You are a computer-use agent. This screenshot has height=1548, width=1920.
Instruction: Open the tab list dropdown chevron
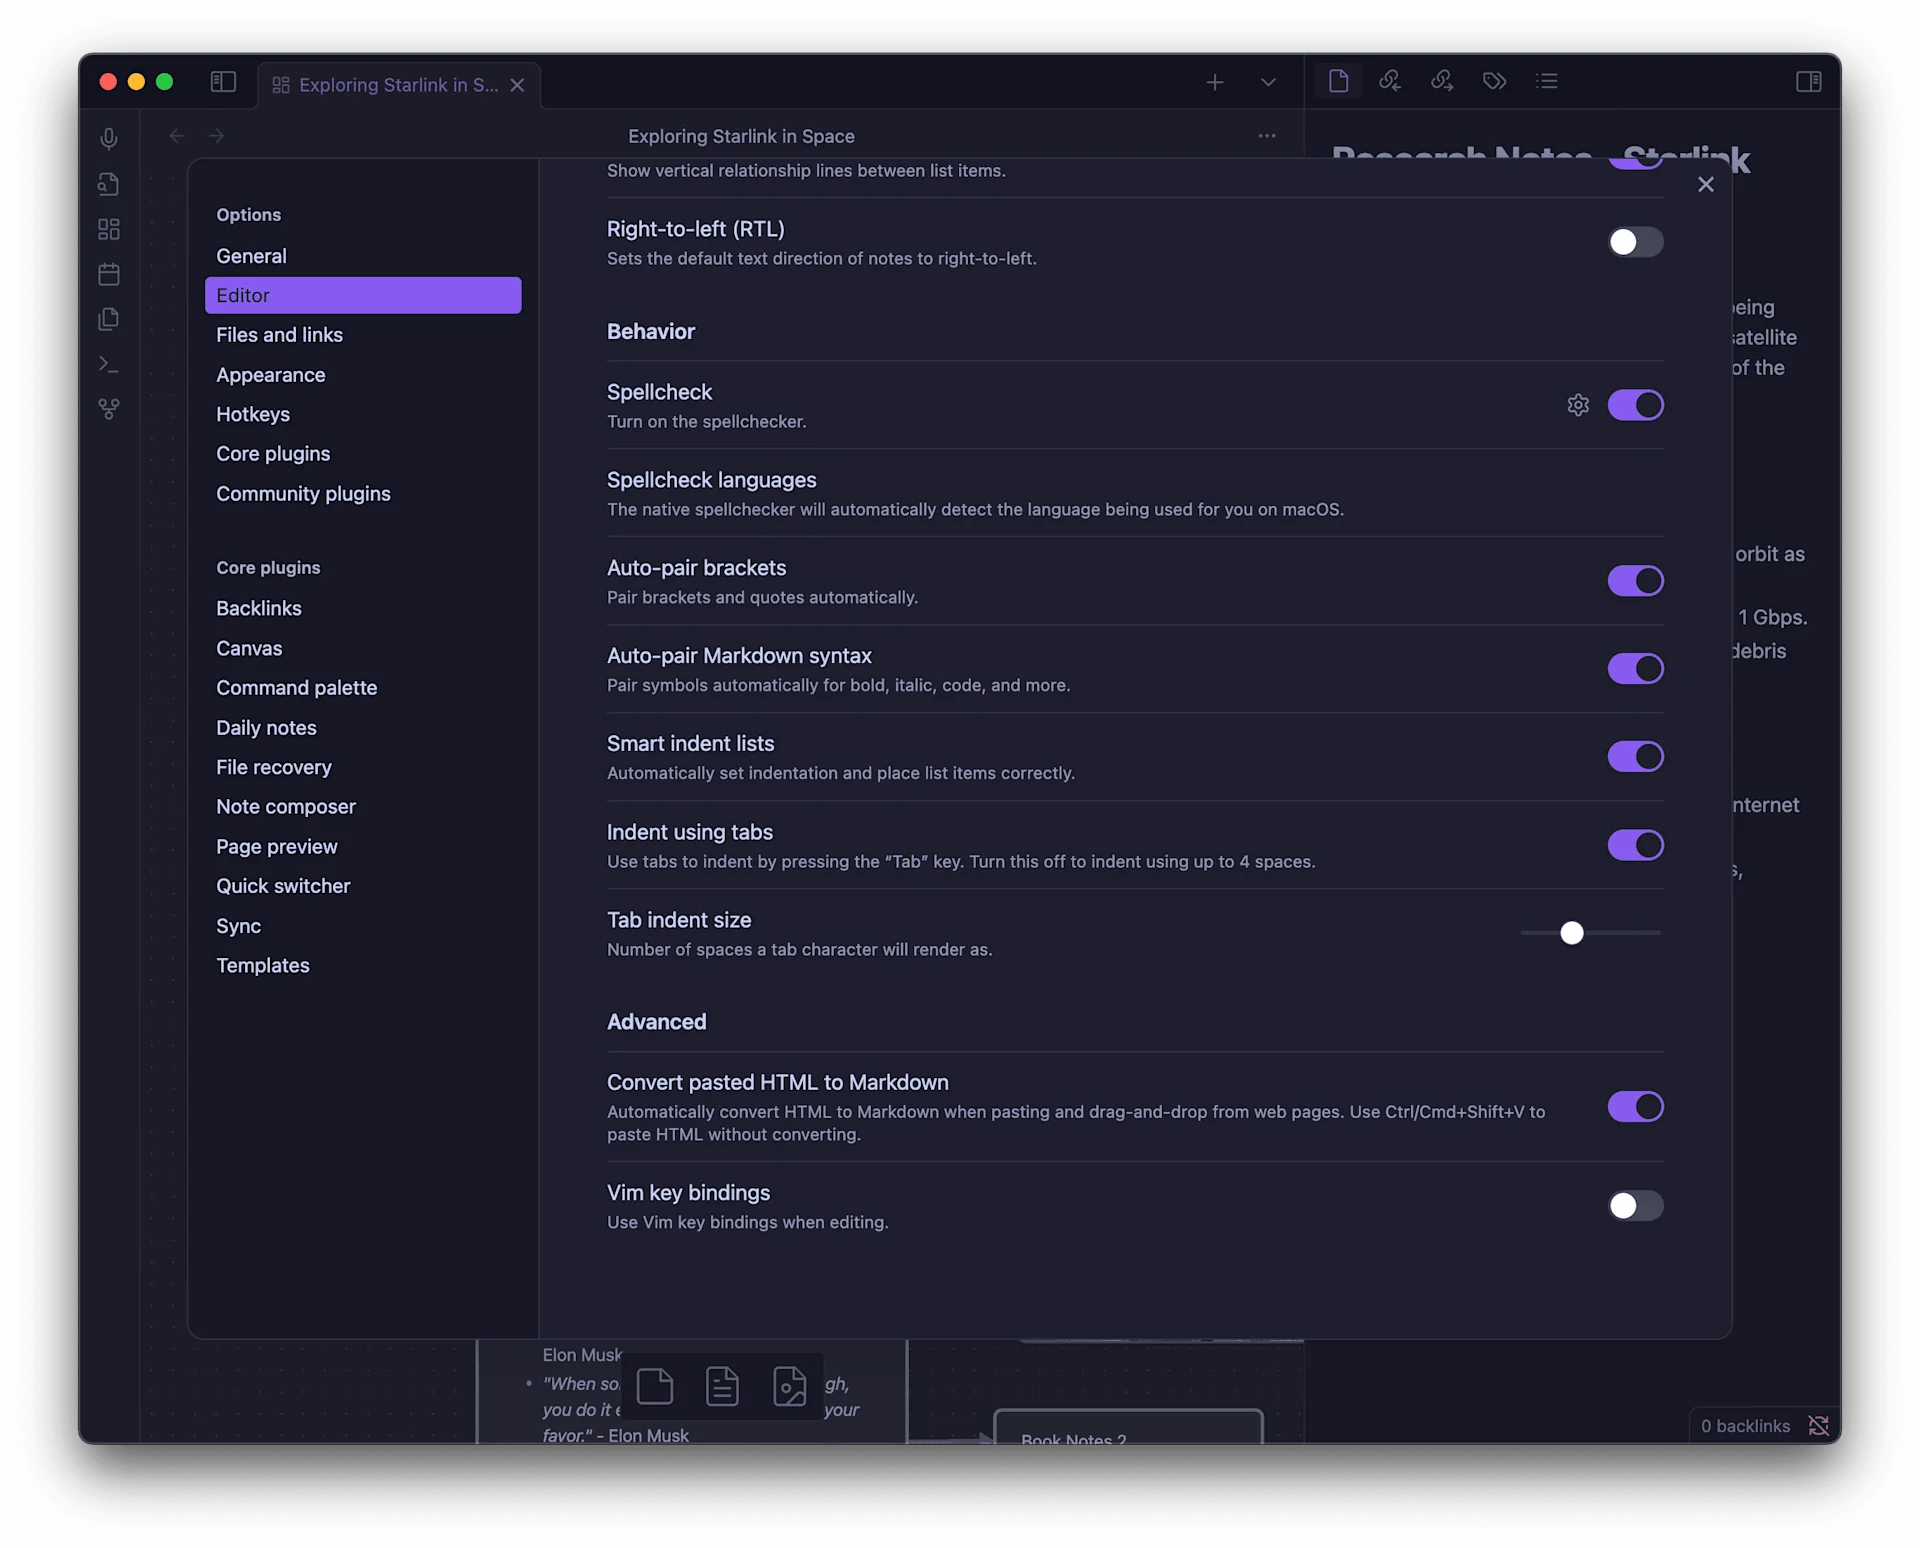pyautogui.click(x=1268, y=82)
